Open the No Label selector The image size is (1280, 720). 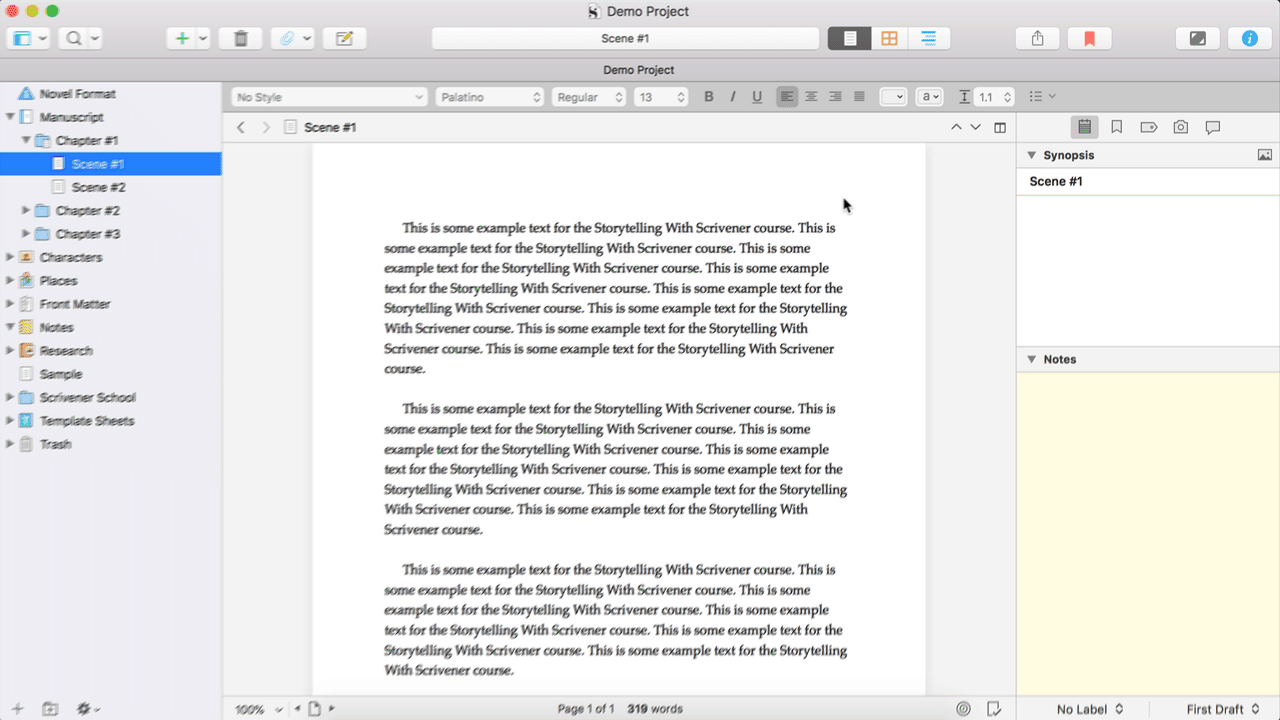click(x=1090, y=709)
